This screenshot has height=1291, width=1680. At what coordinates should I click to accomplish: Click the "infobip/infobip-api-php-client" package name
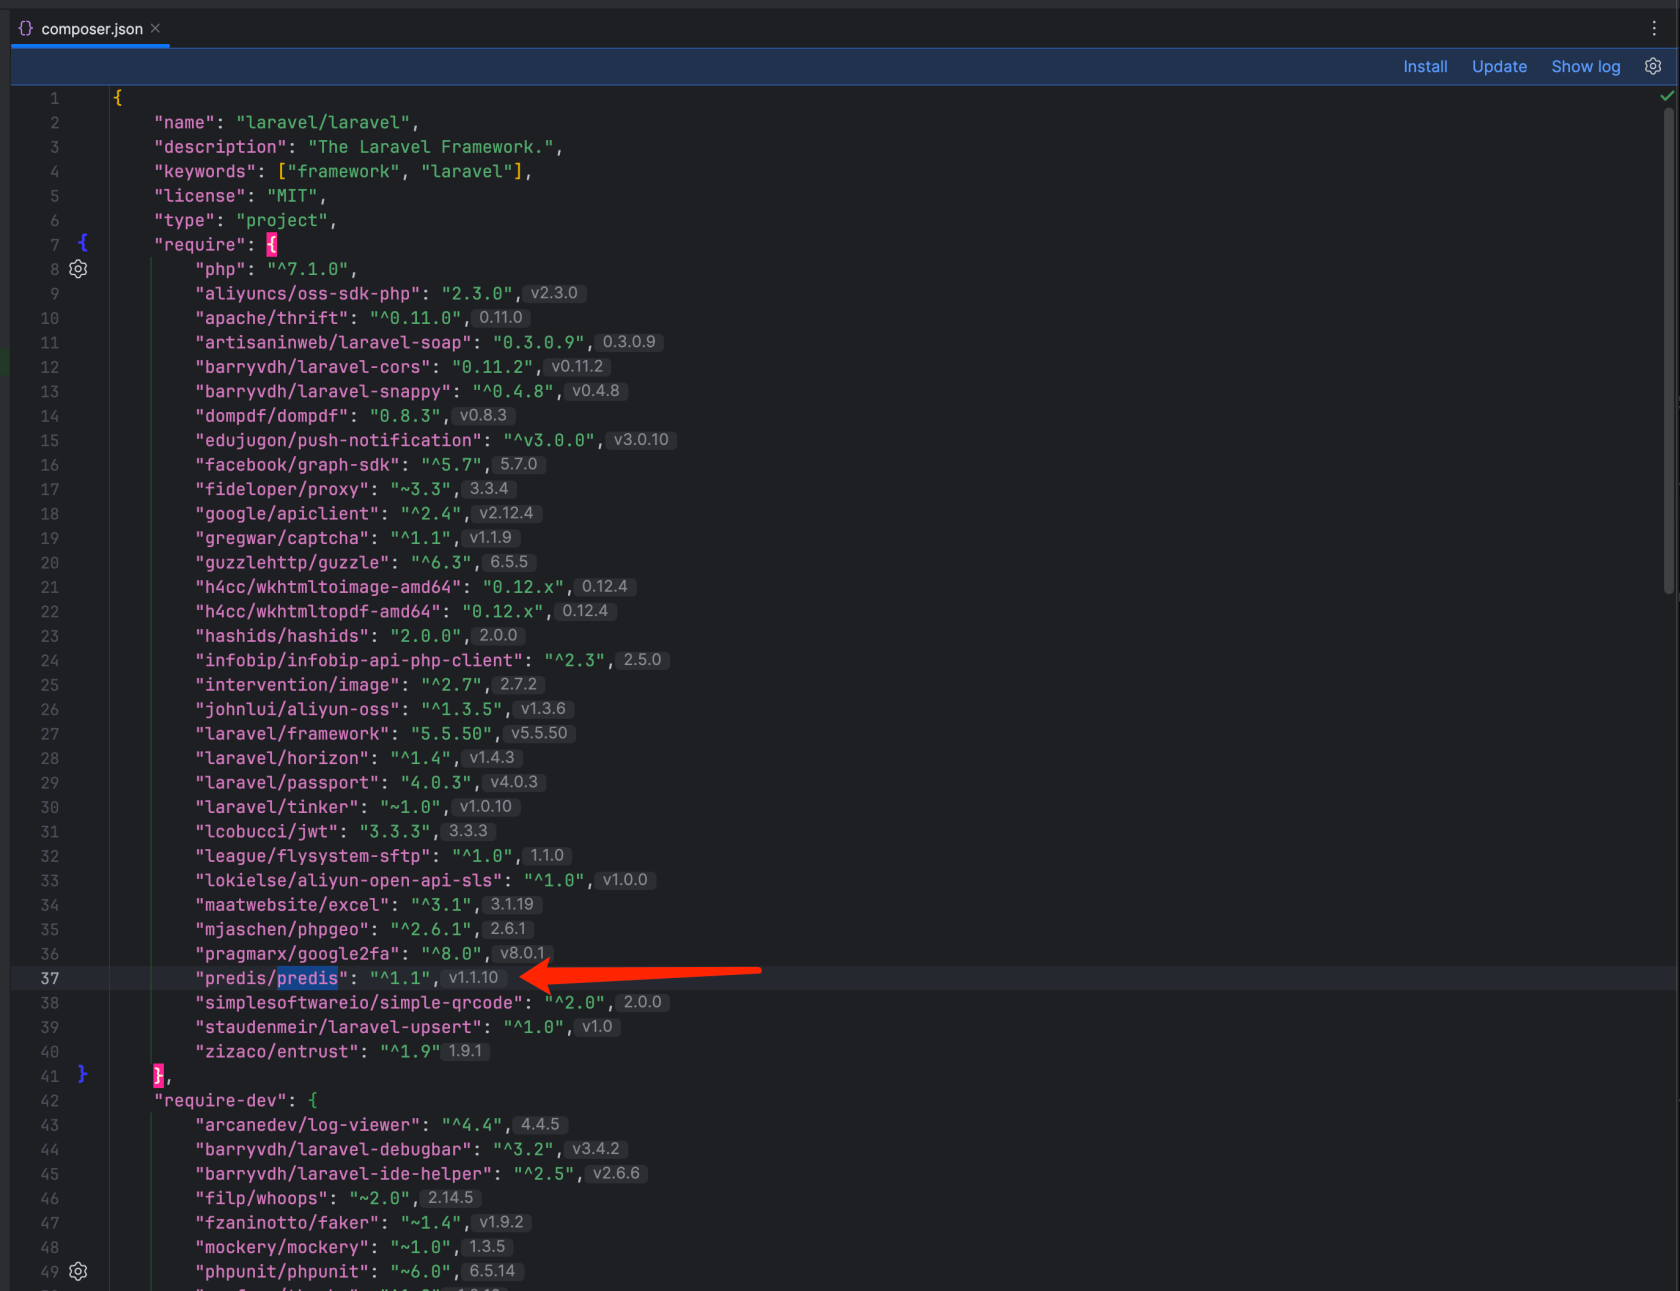pyautogui.click(x=358, y=660)
